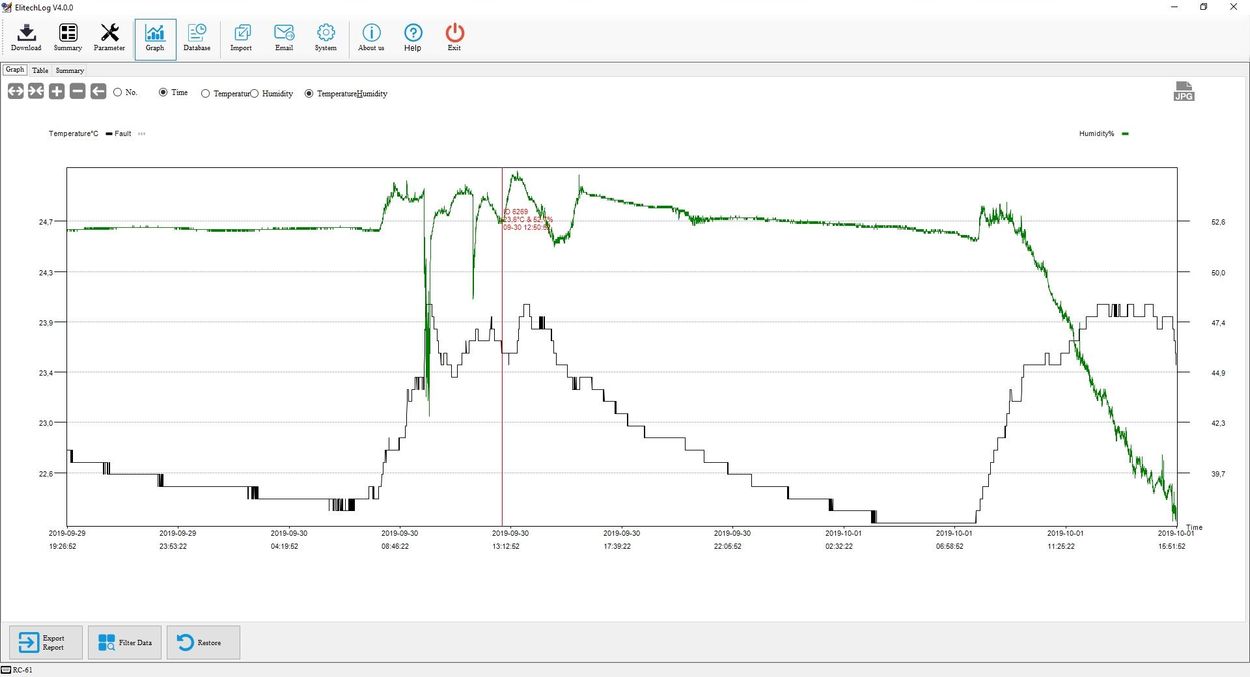The image size is (1250, 677).
Task: Click the horizontal expand arrows icon
Action: tap(16, 92)
